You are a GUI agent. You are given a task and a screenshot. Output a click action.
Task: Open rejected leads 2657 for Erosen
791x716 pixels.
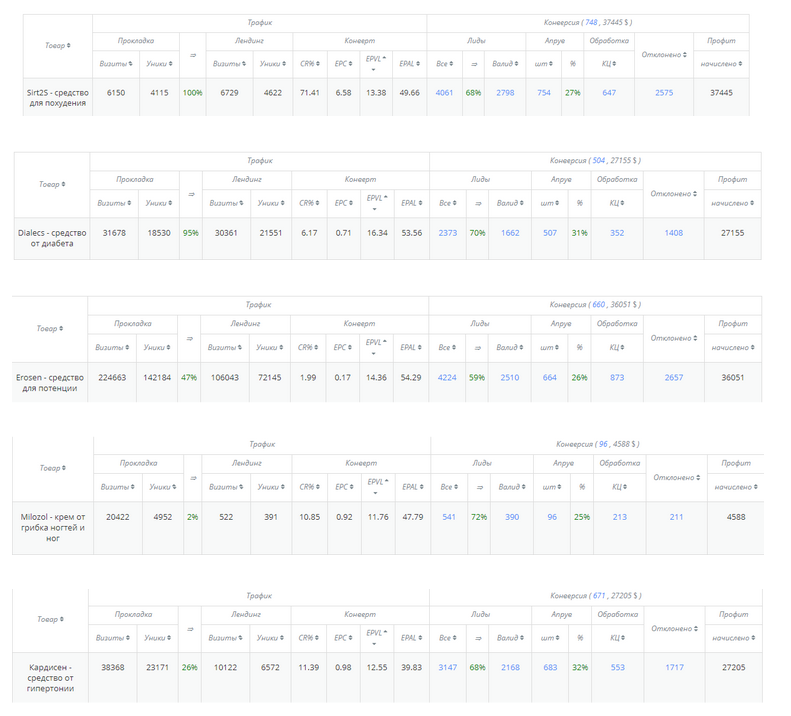pyautogui.click(x=674, y=377)
